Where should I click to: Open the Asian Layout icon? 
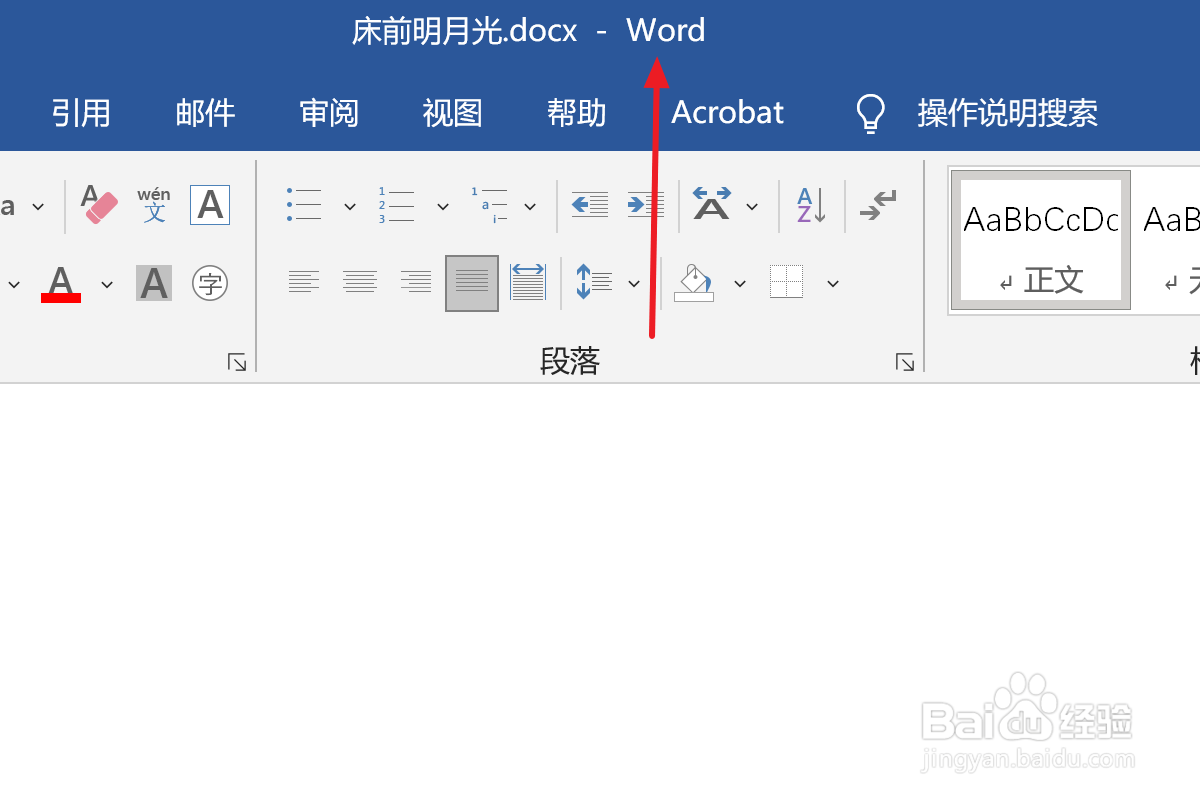tap(712, 204)
